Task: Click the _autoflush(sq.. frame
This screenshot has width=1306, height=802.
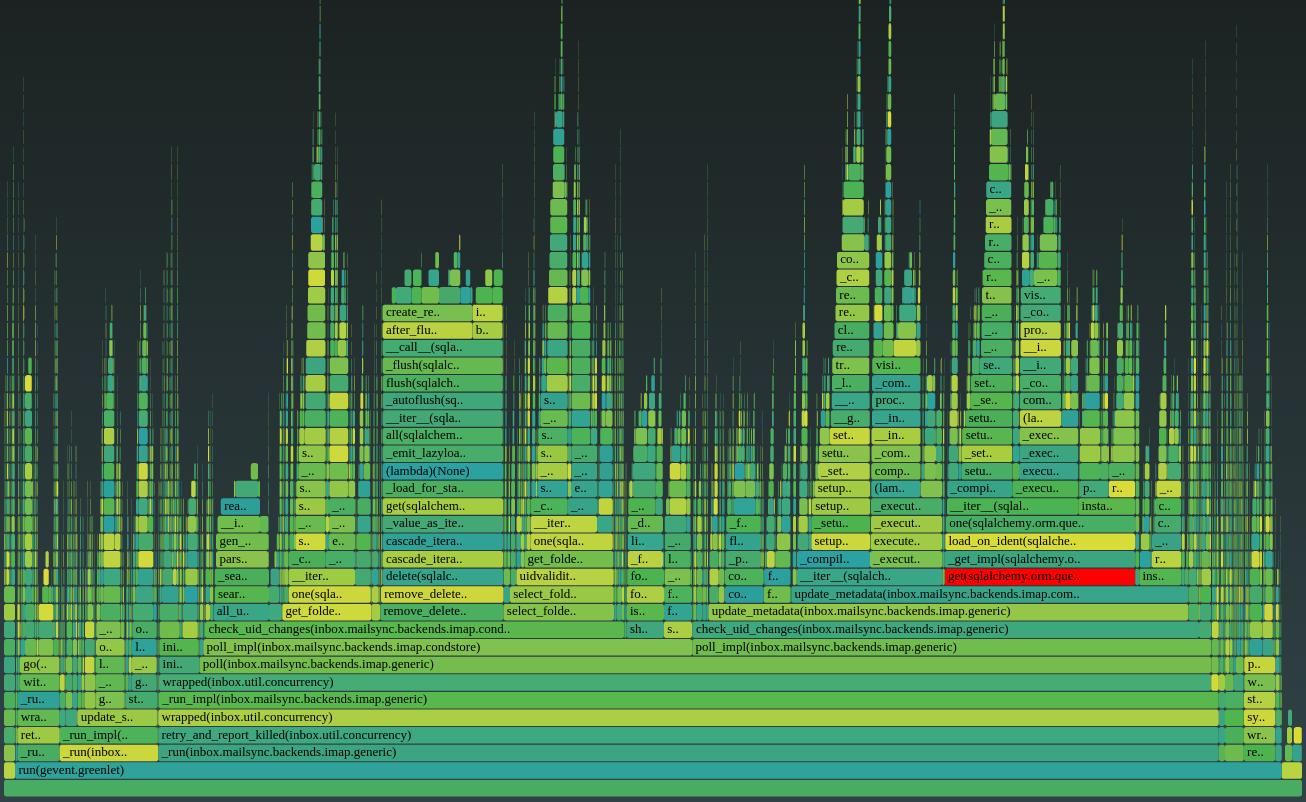Action: coord(443,400)
